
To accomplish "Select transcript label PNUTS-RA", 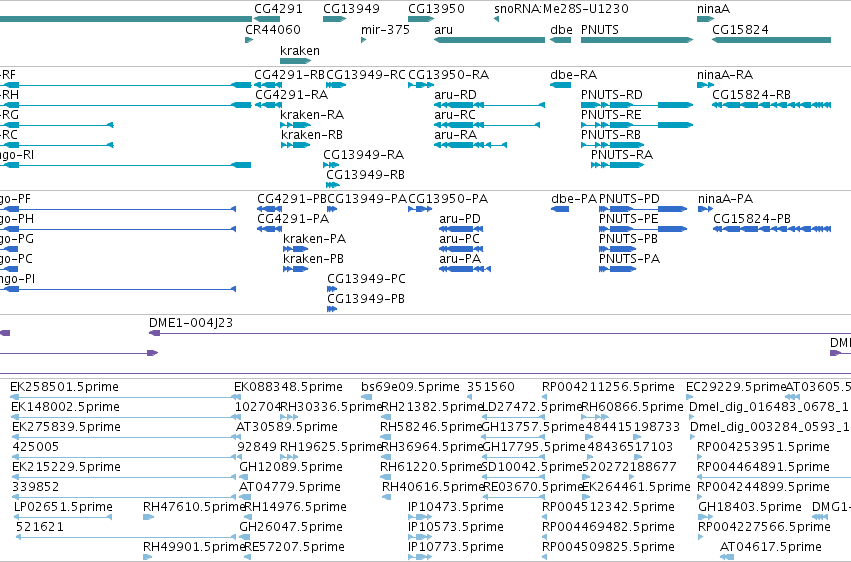I will click(x=621, y=155).
